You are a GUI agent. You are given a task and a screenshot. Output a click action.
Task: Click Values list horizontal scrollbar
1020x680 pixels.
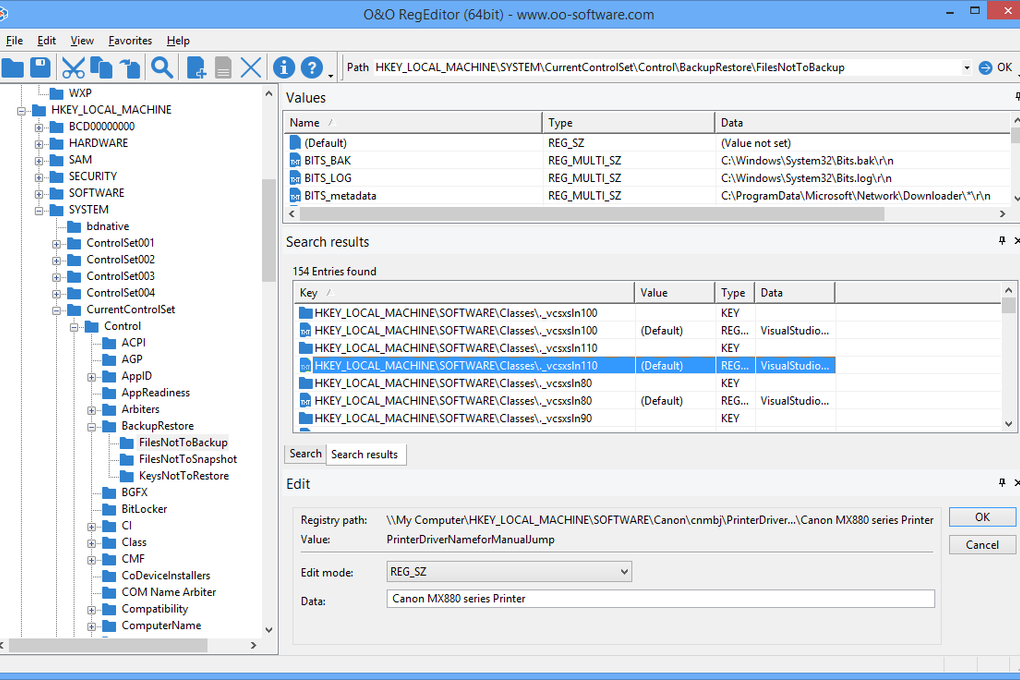[x=591, y=213]
